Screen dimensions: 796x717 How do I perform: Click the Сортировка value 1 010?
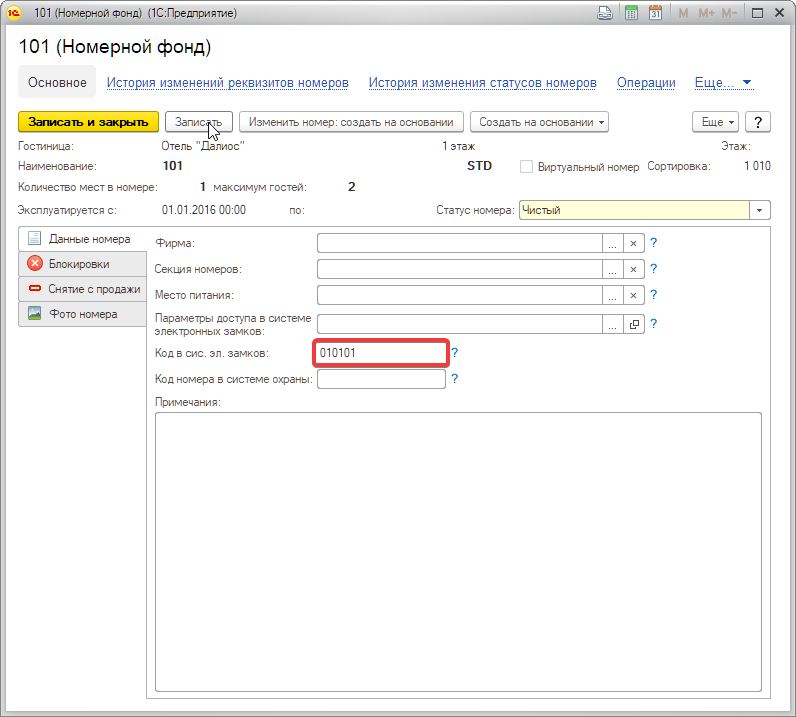(x=757, y=166)
